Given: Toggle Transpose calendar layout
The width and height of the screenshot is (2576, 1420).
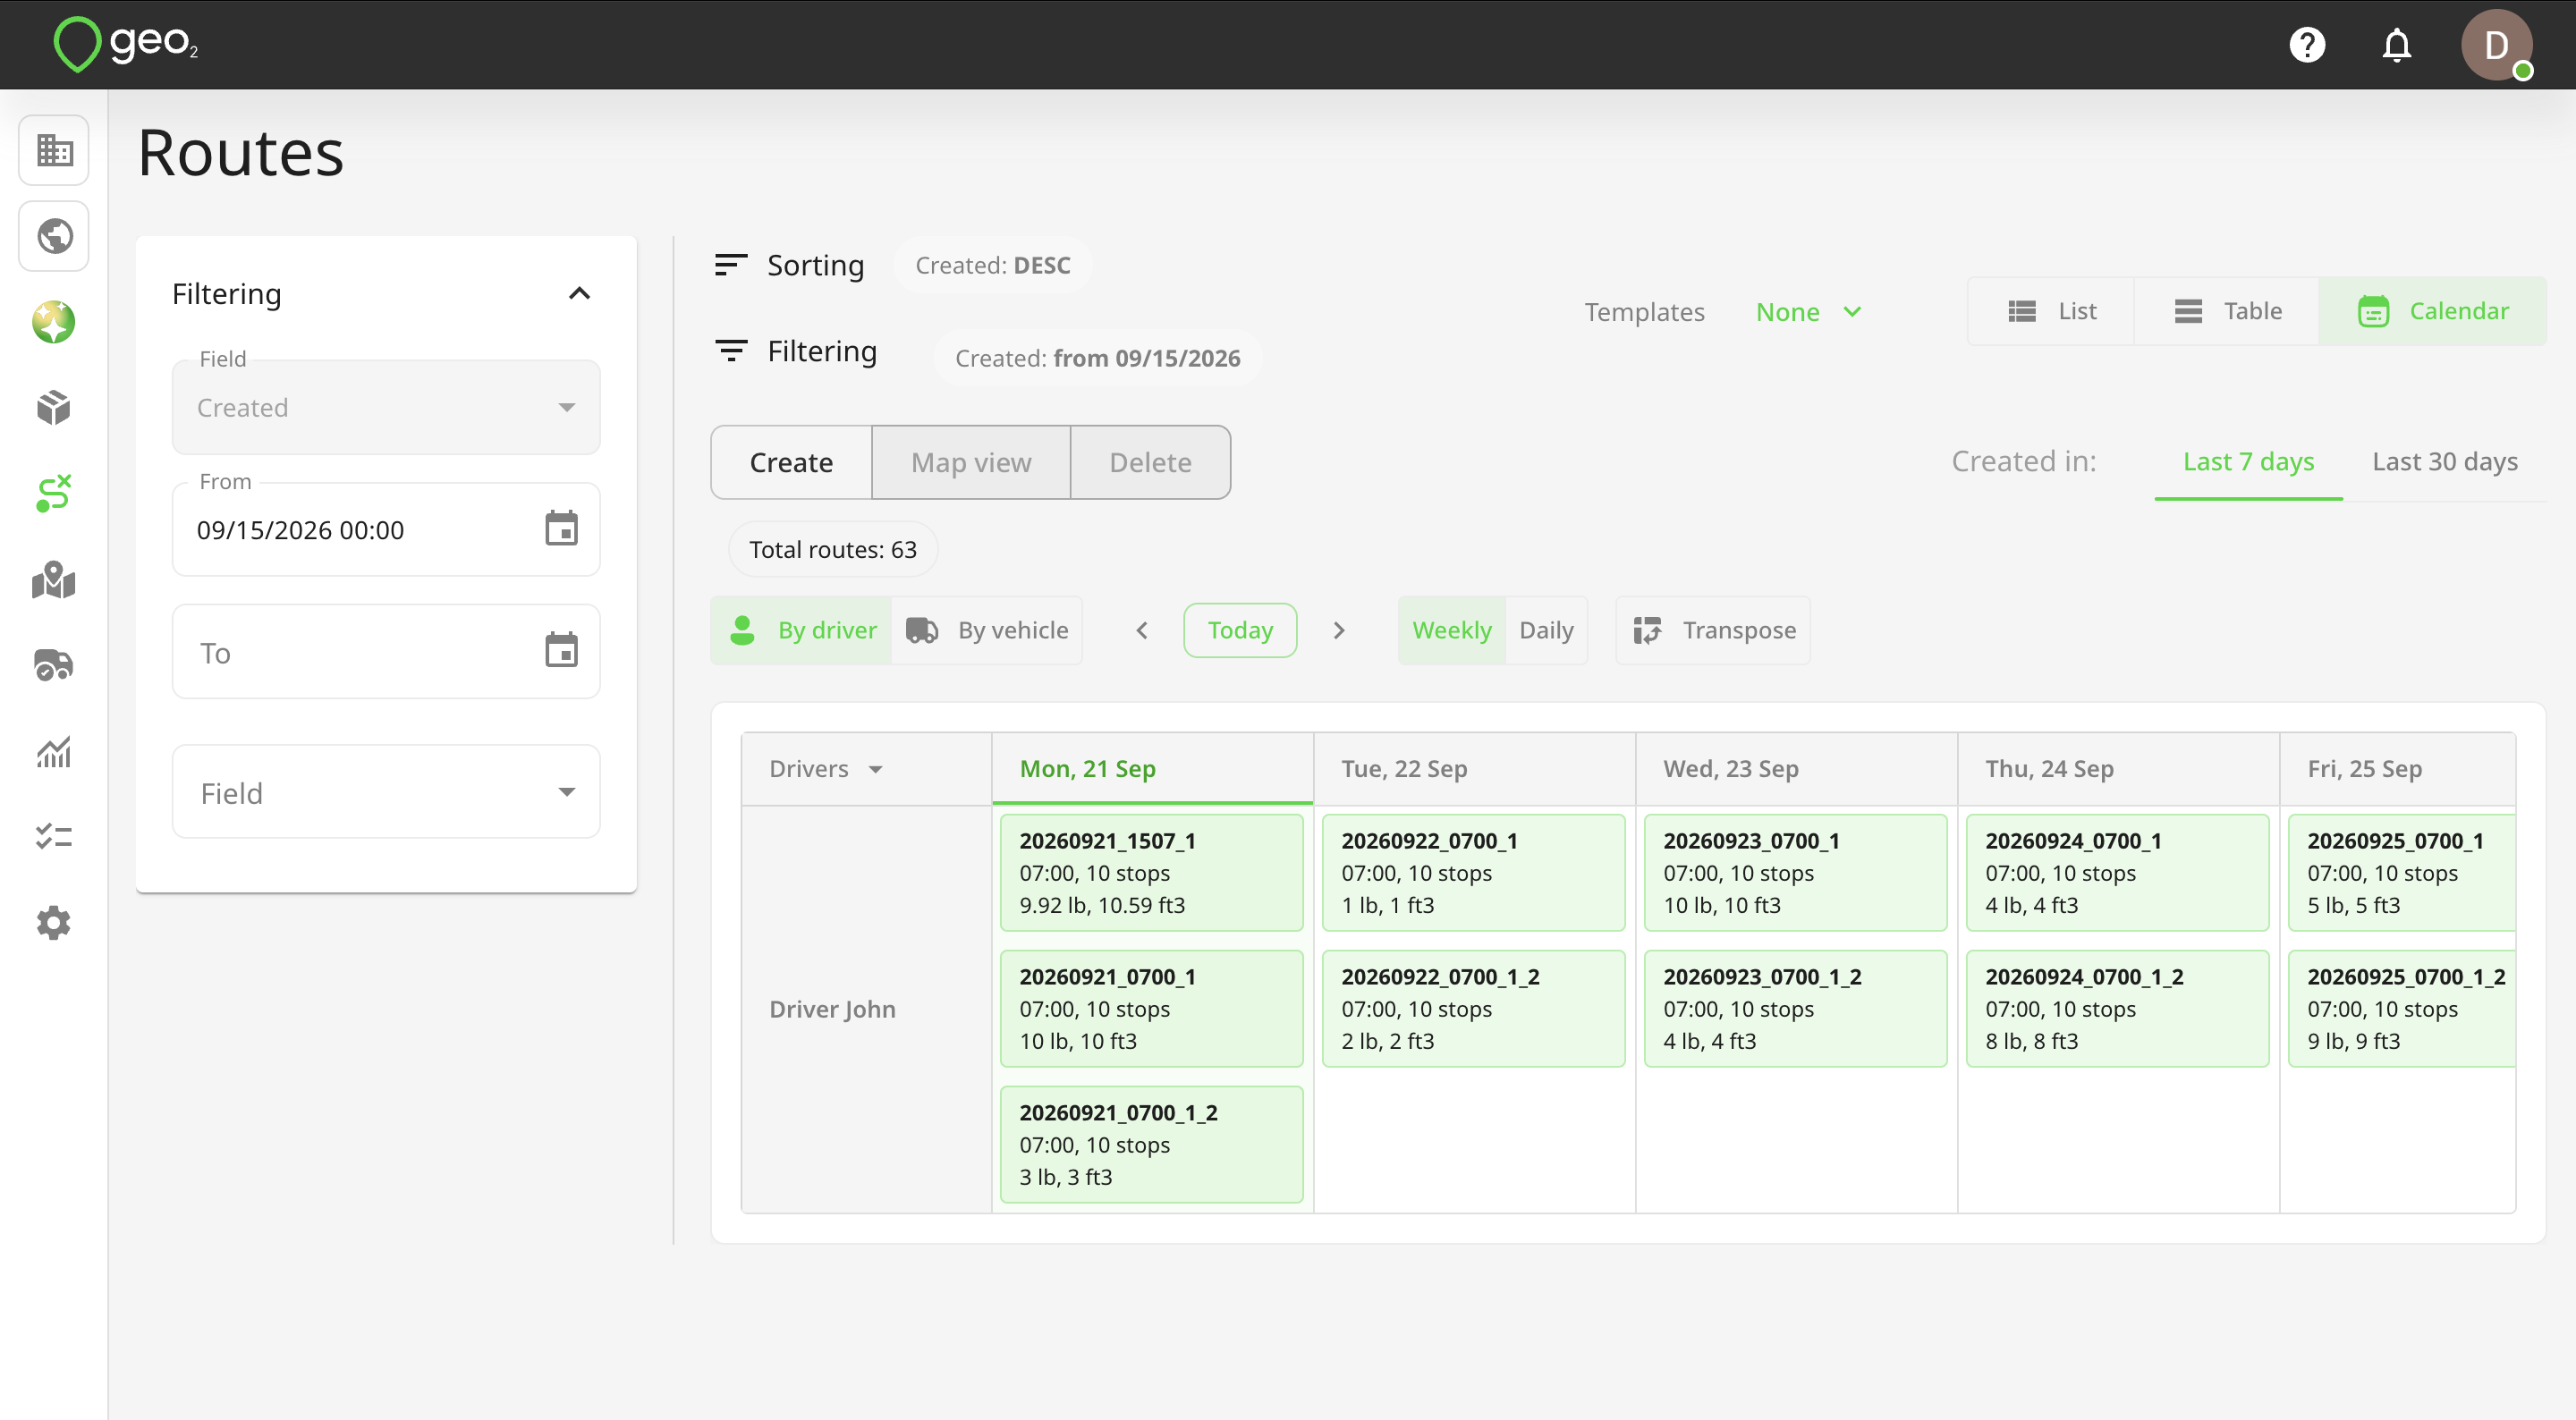Looking at the screenshot, I should [x=1713, y=630].
